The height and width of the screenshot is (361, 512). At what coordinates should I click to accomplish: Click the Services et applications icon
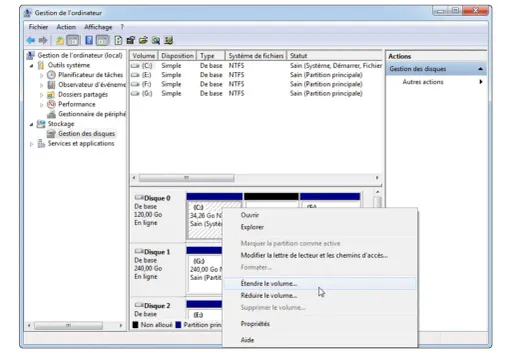[x=41, y=144]
